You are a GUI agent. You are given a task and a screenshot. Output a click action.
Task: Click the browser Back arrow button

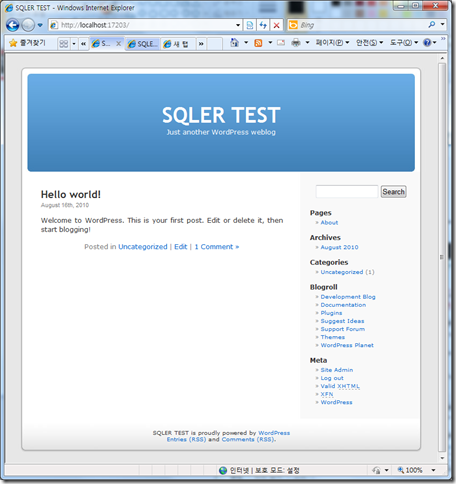click(x=12, y=25)
